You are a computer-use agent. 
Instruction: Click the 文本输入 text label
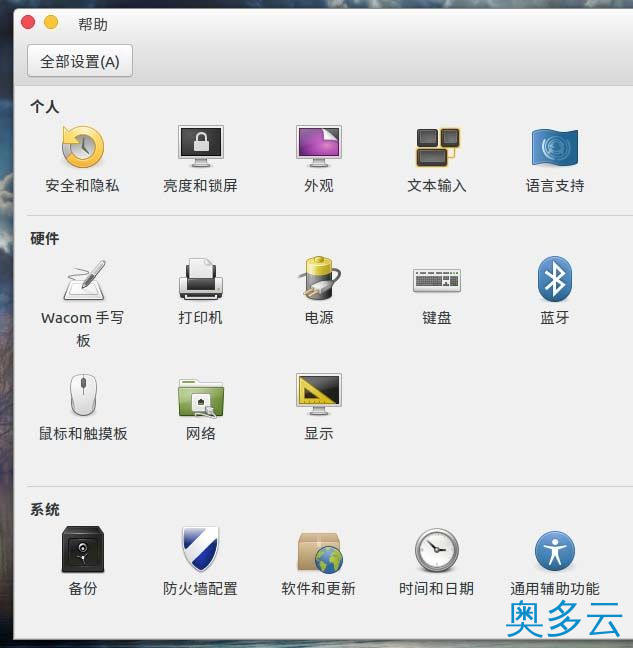coord(437,186)
